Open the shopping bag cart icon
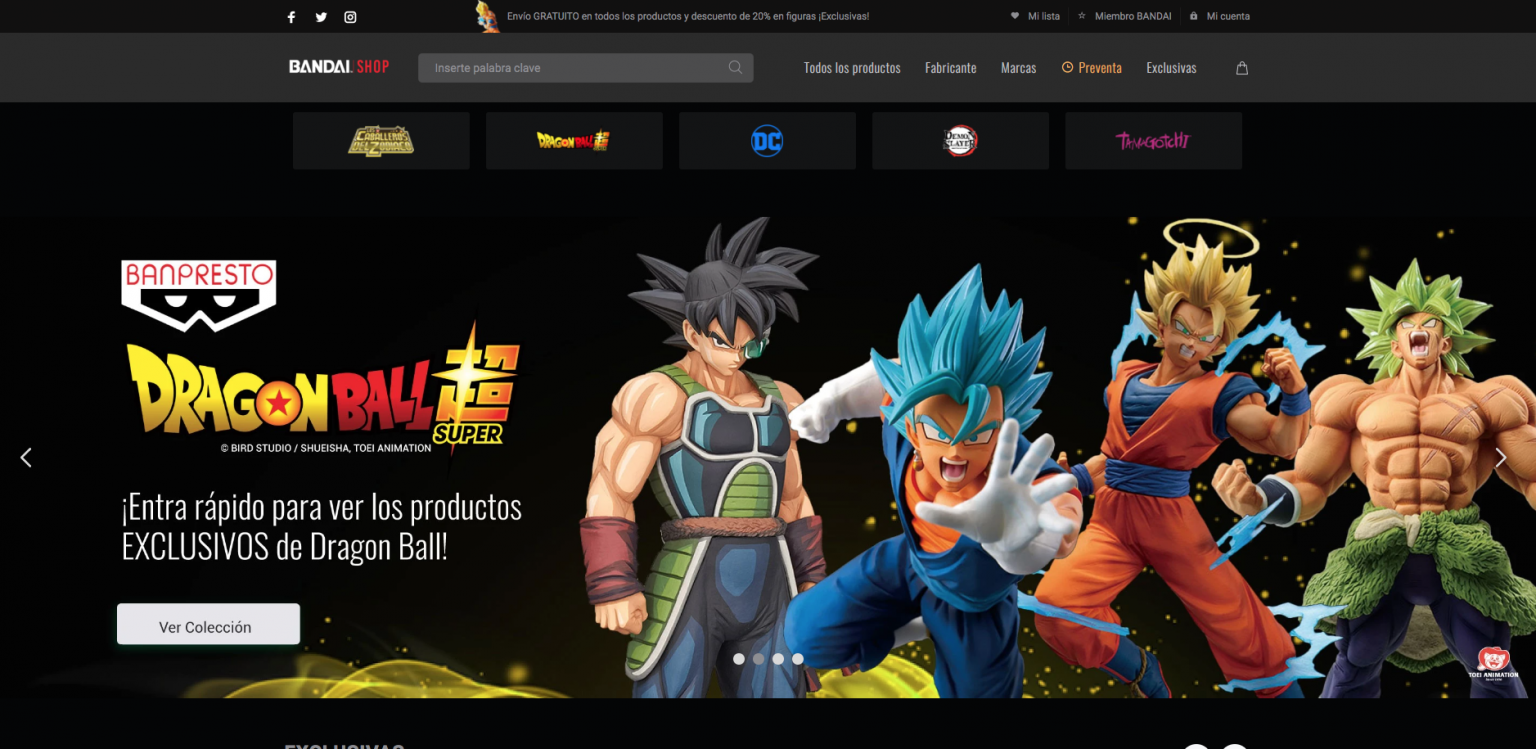The image size is (1536, 749). (x=1242, y=68)
